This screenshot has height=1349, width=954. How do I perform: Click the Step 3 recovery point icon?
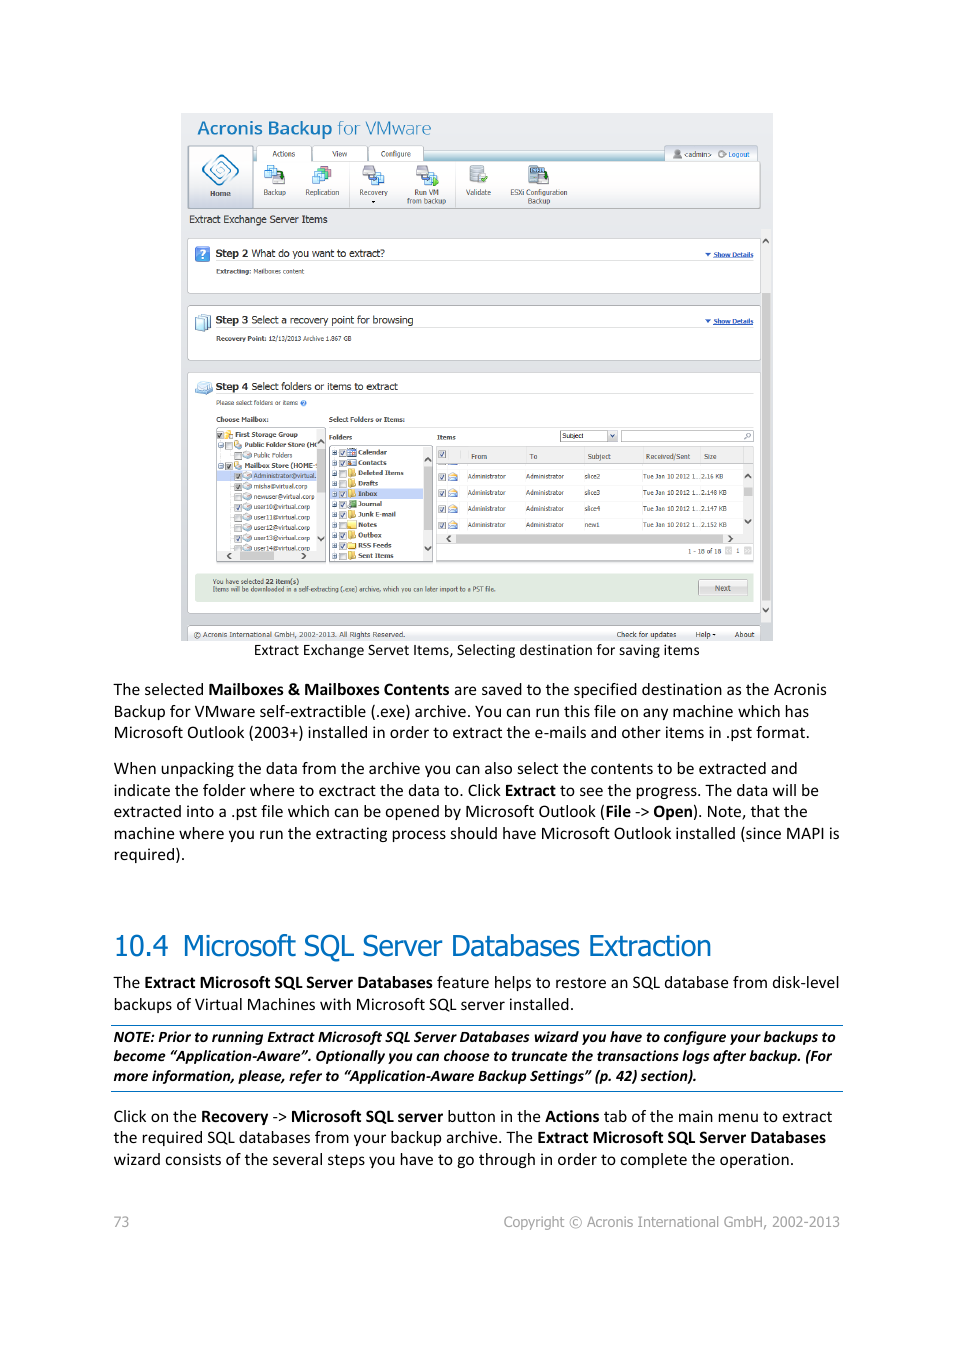tap(202, 321)
